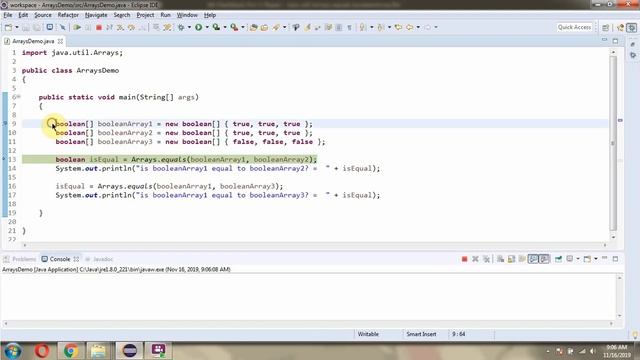This screenshot has height=360, width=640.
Task: Click the Pin Console icon
Action: 558,259
